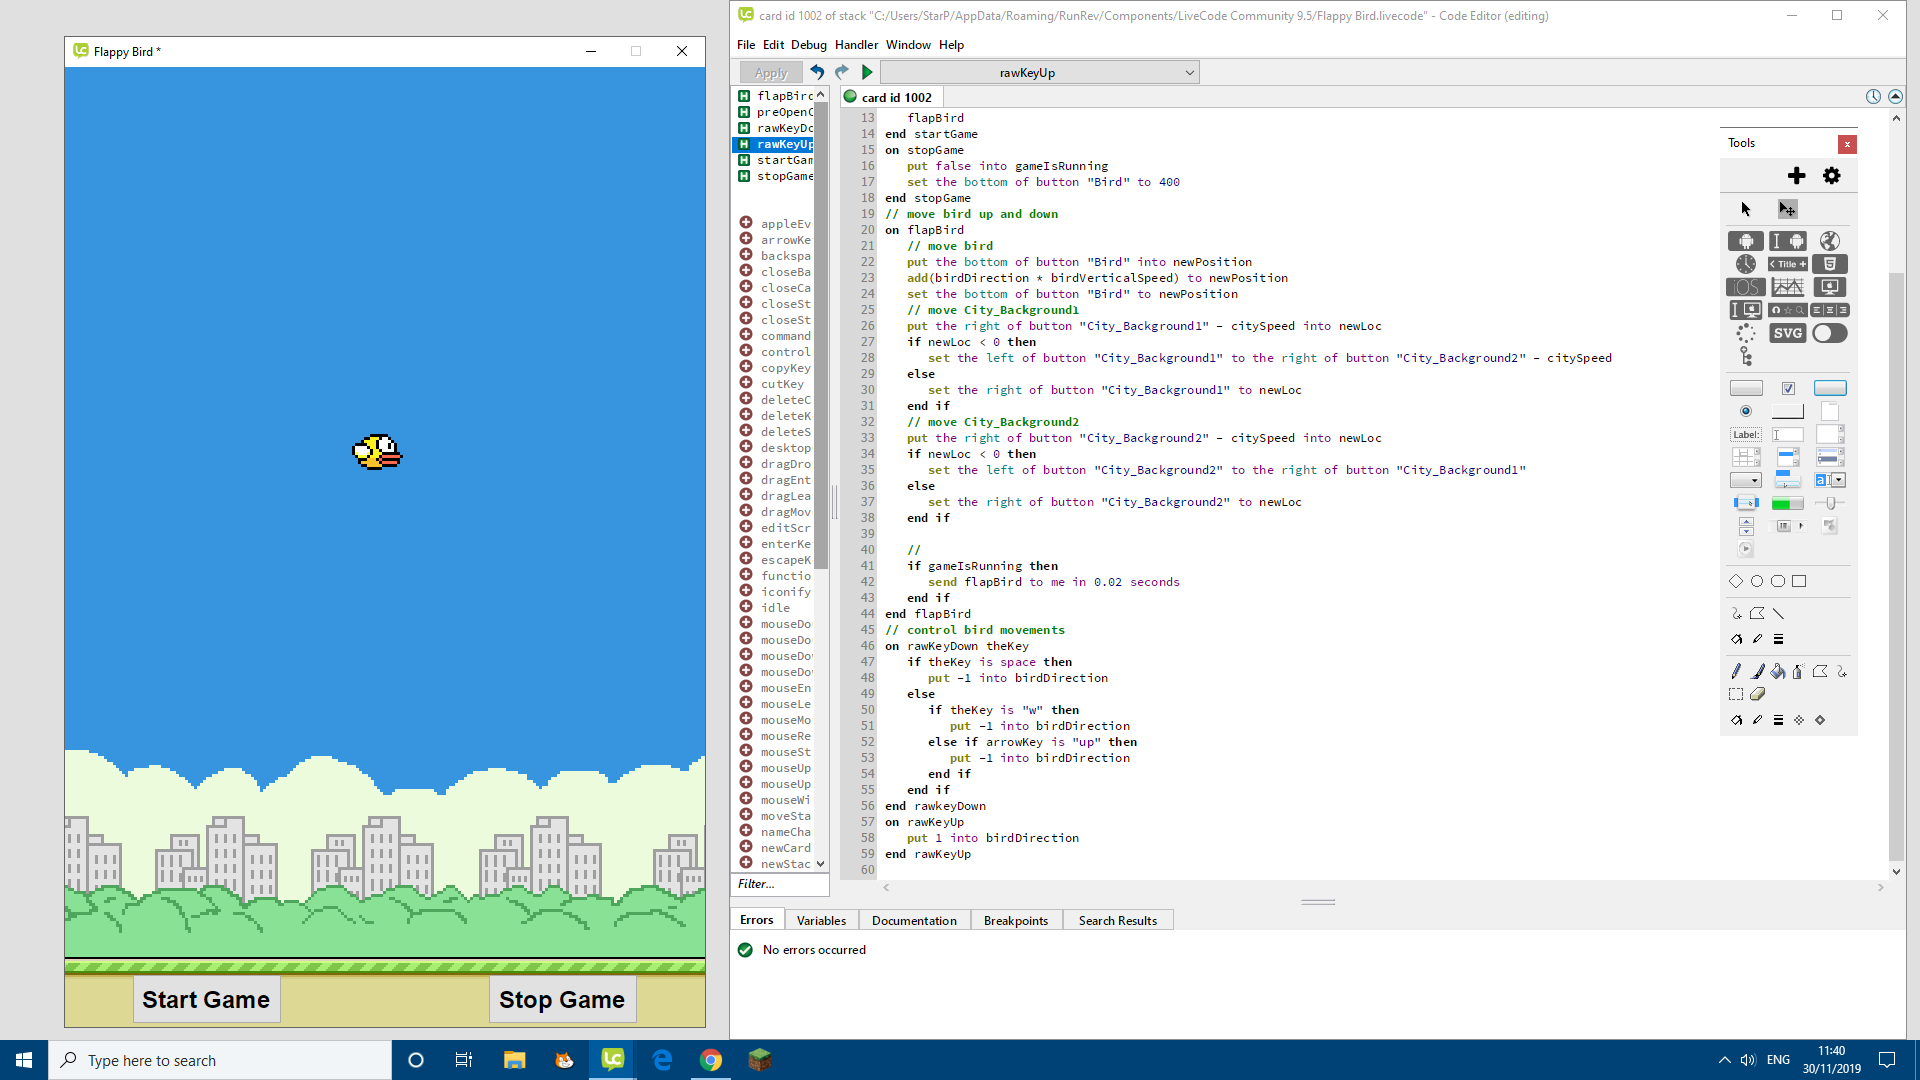1920x1080 pixels.
Task: Choose the clock widget icon
Action: (1745, 264)
